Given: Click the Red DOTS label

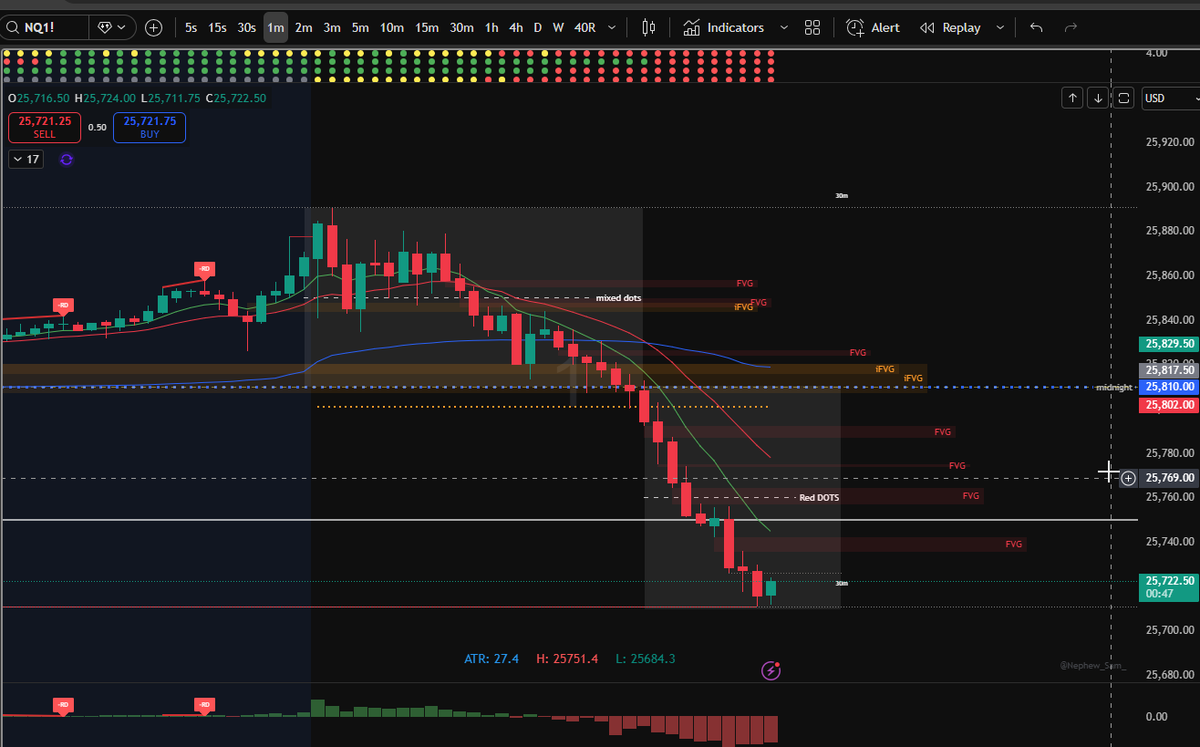Looking at the screenshot, I should 819,497.
